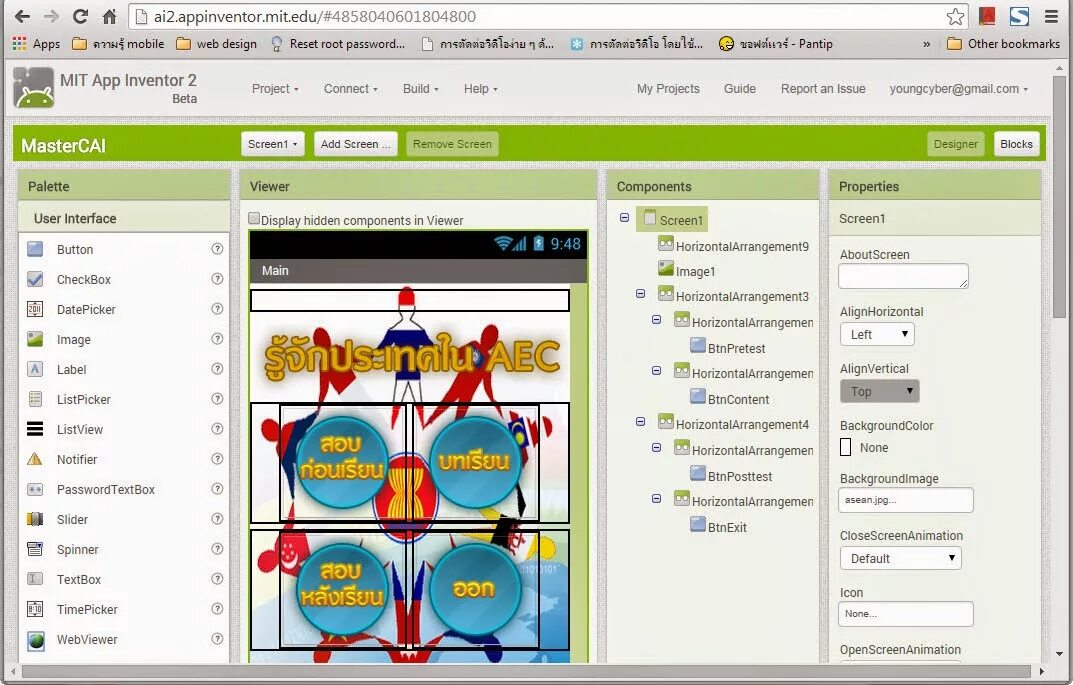
Task: Choose the Image palette icon
Action: (35, 339)
